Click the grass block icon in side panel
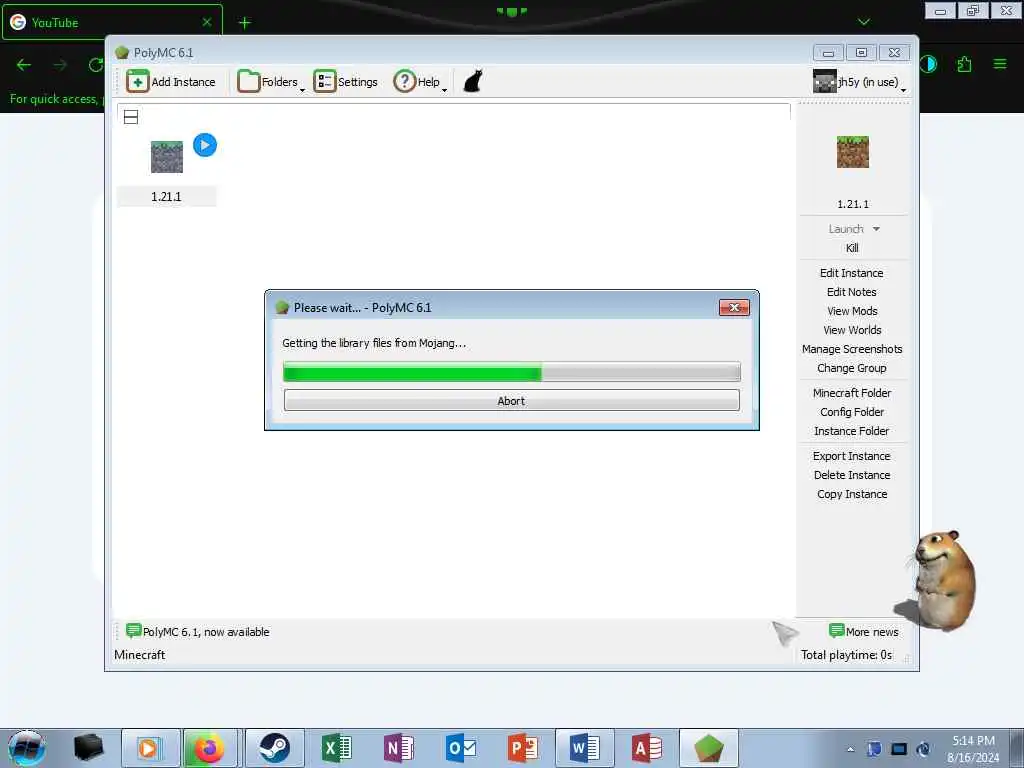Screen dimensions: 1024x768 pos(852,152)
